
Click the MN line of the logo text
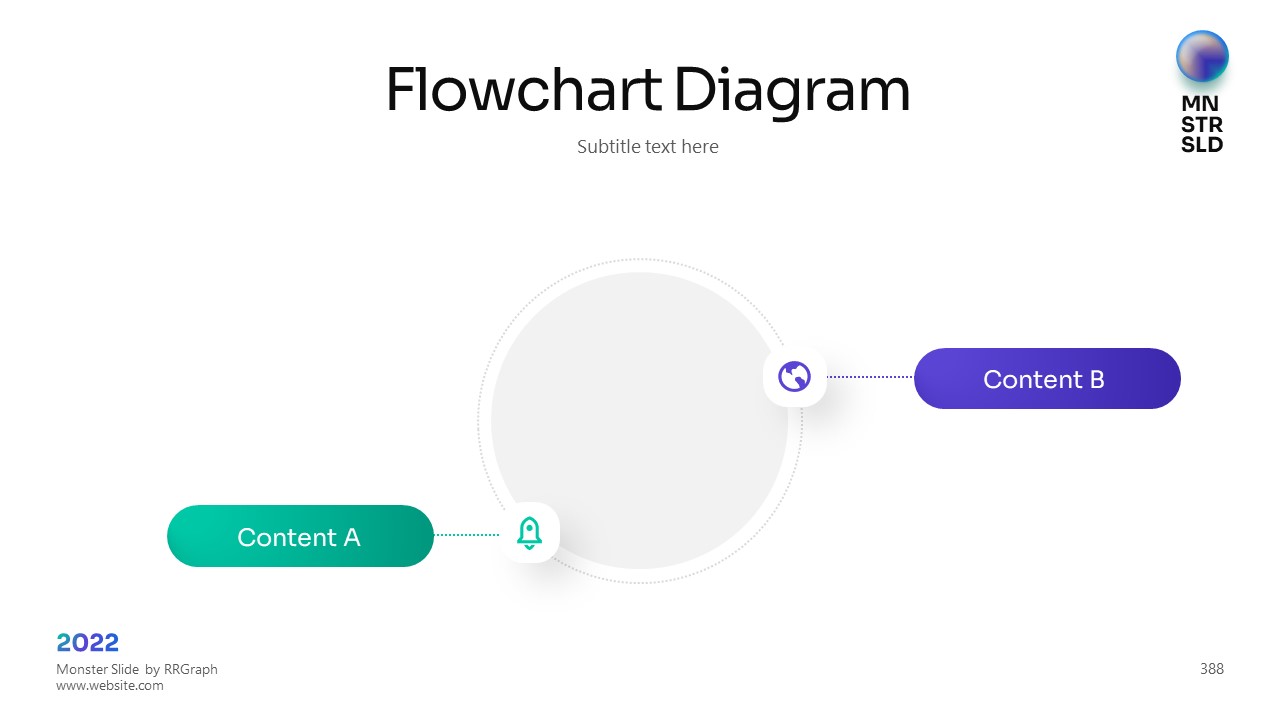coord(1200,104)
